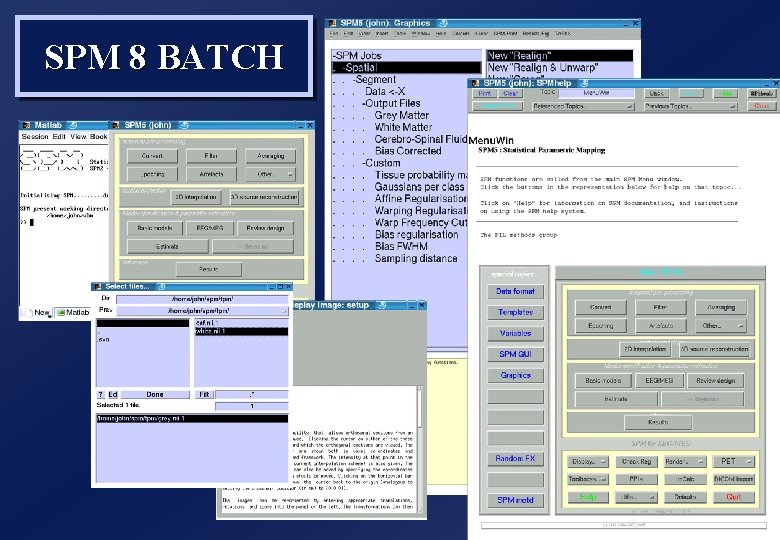Click the Graphics window title-bar app icon

point(332,23)
